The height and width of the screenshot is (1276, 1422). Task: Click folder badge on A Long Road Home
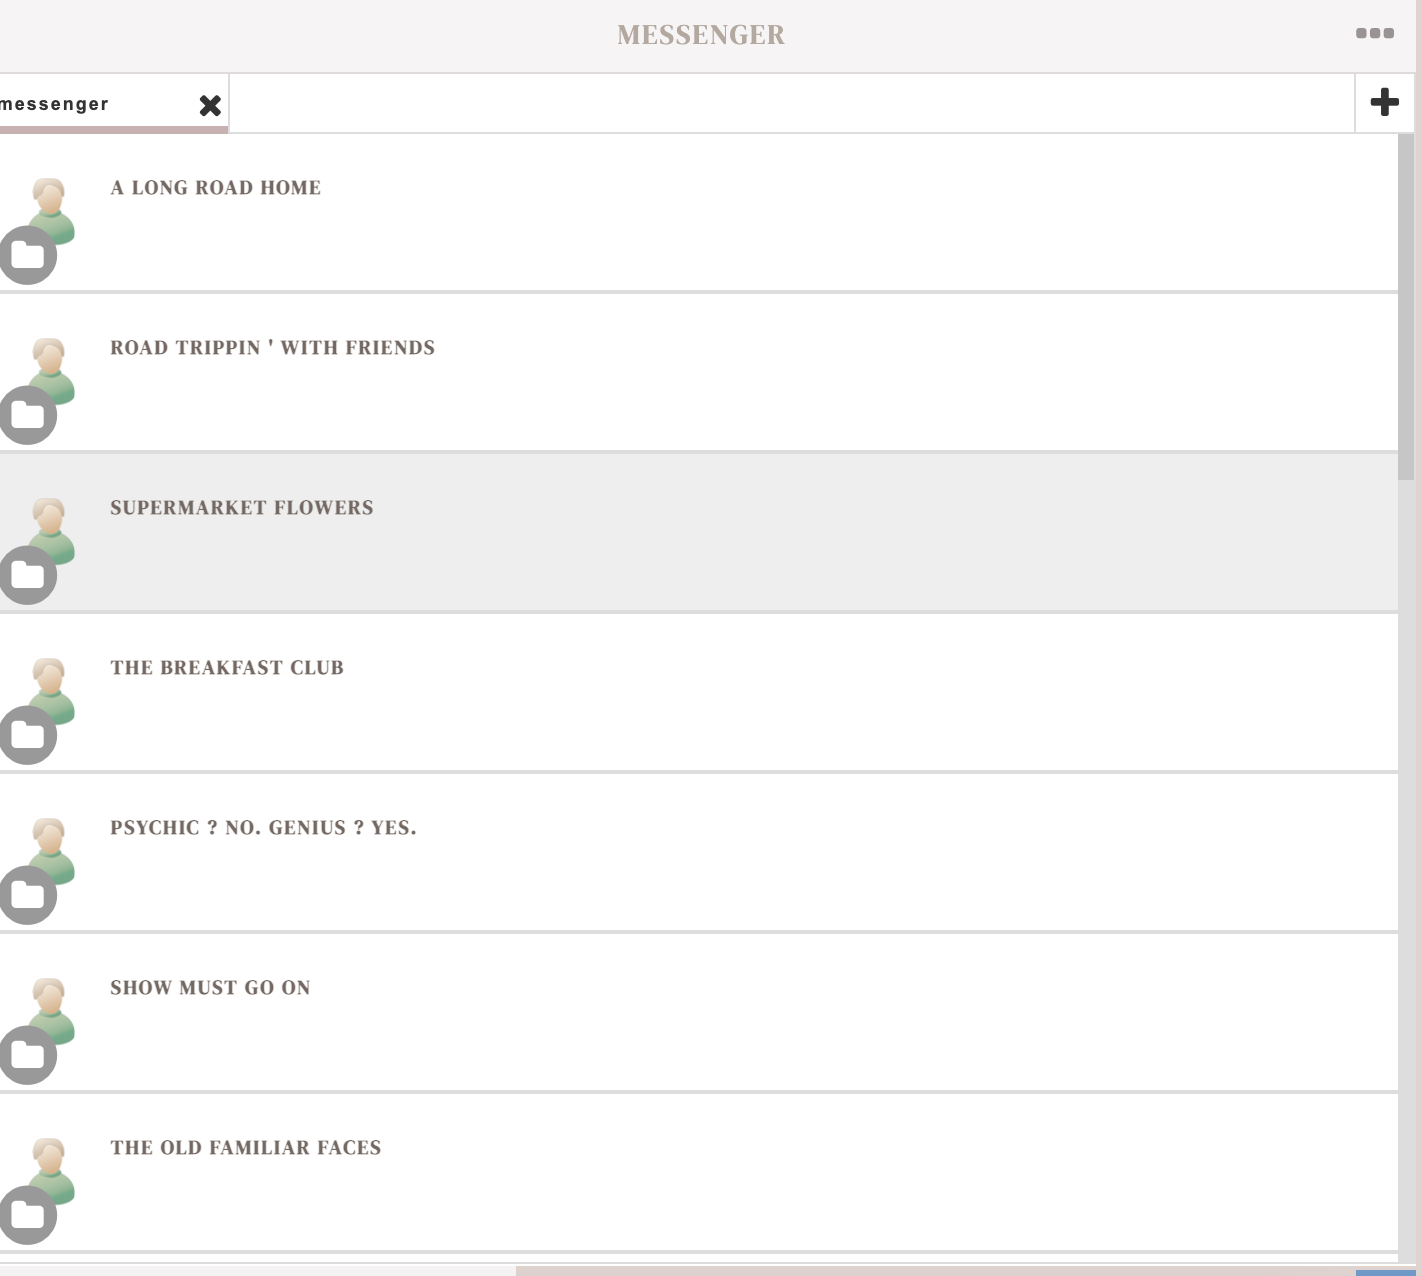[27, 255]
